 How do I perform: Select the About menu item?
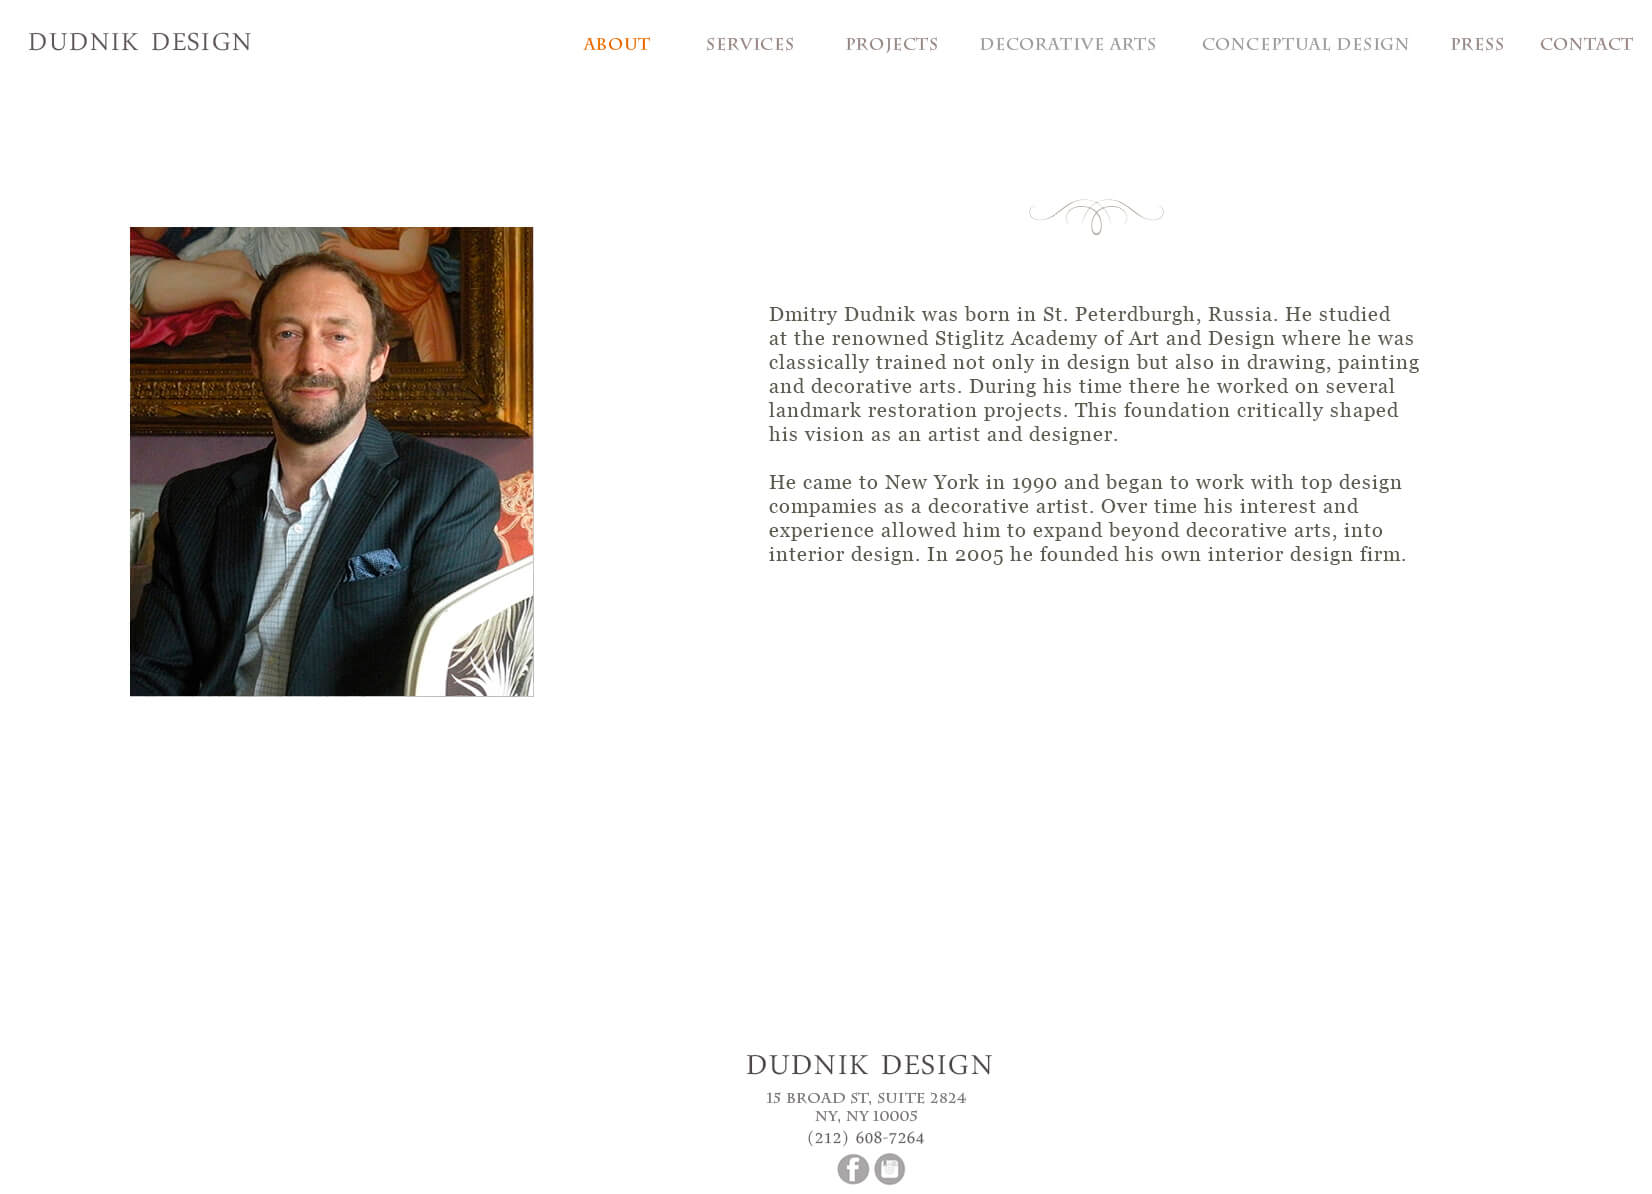click(x=617, y=44)
